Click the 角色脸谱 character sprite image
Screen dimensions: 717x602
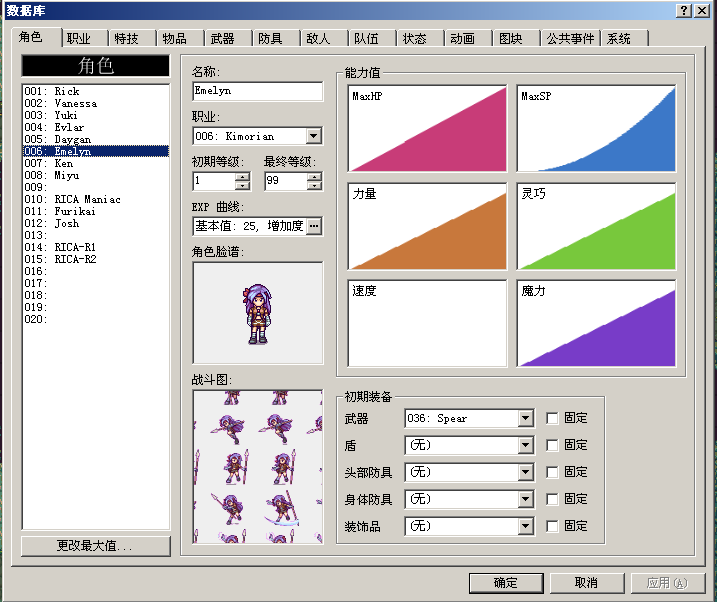[x=258, y=313]
